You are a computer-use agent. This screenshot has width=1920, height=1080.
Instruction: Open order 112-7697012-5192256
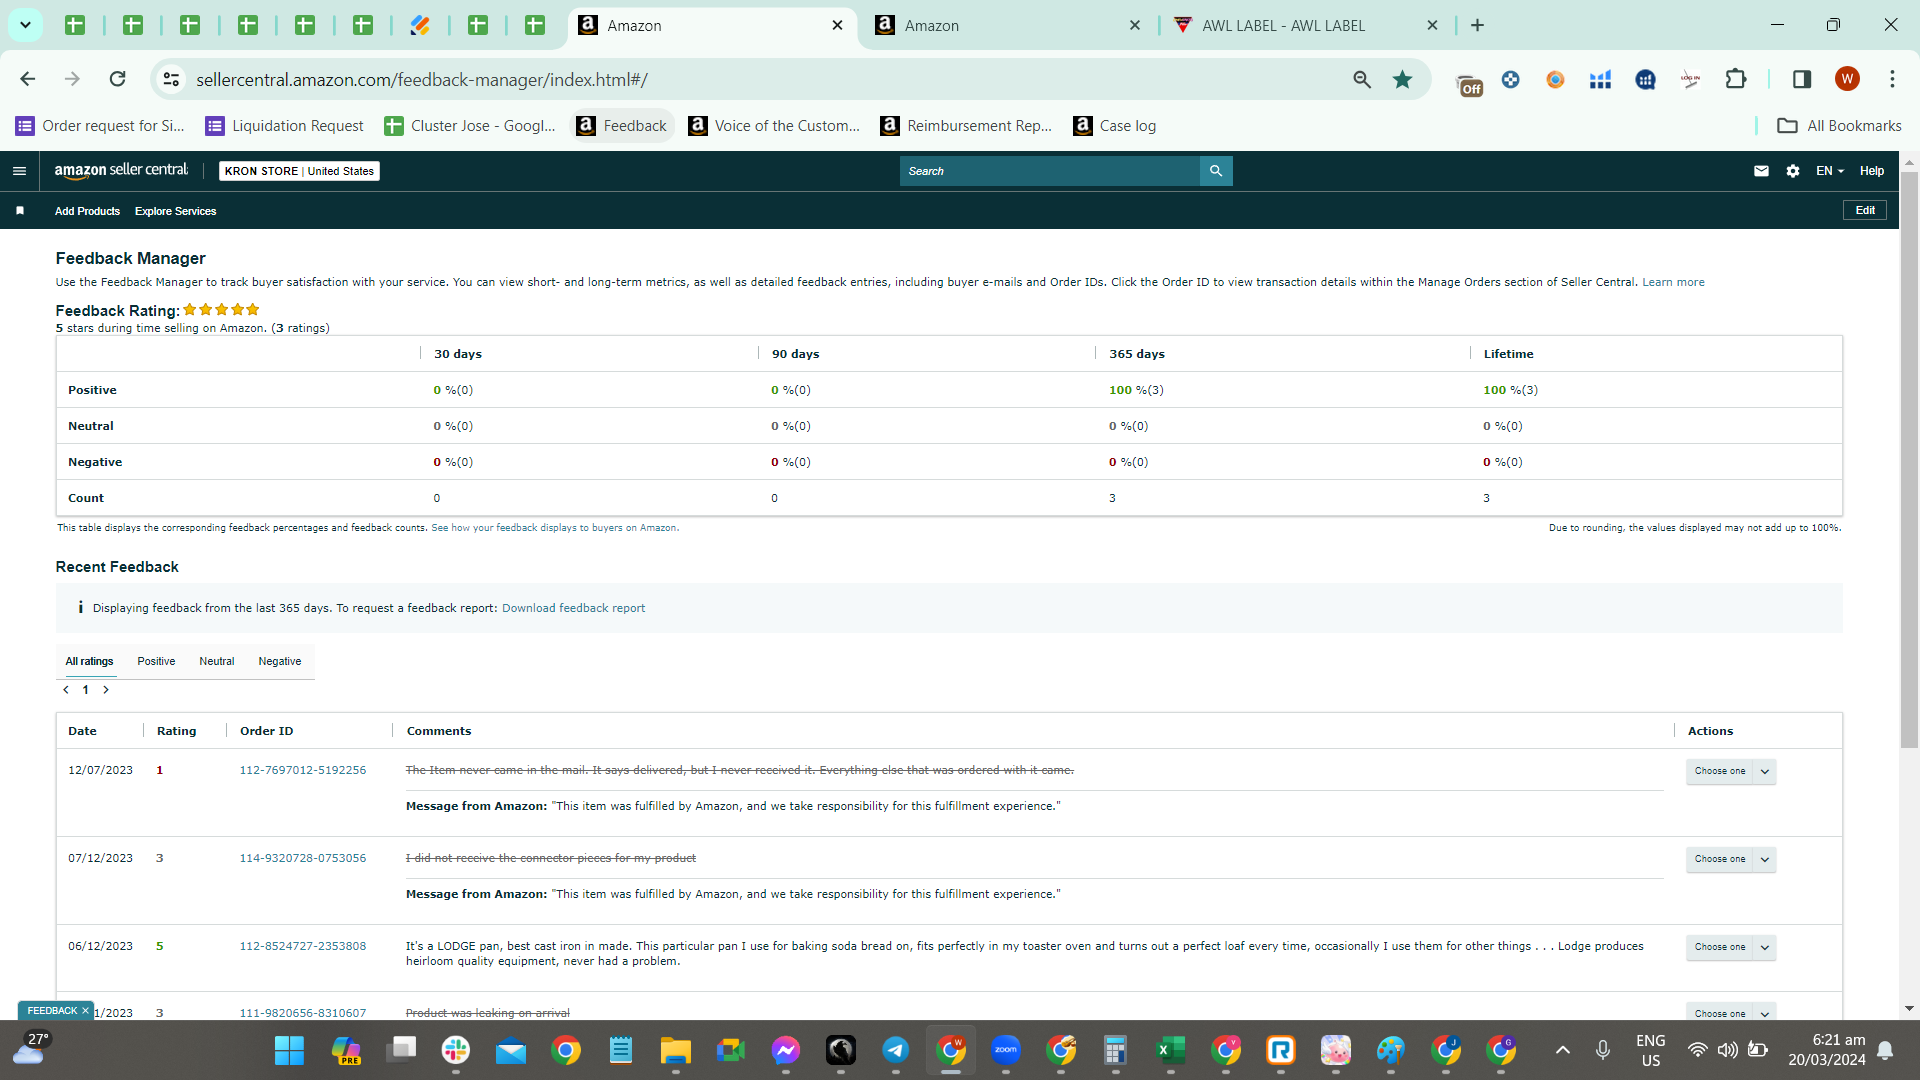pos(303,770)
